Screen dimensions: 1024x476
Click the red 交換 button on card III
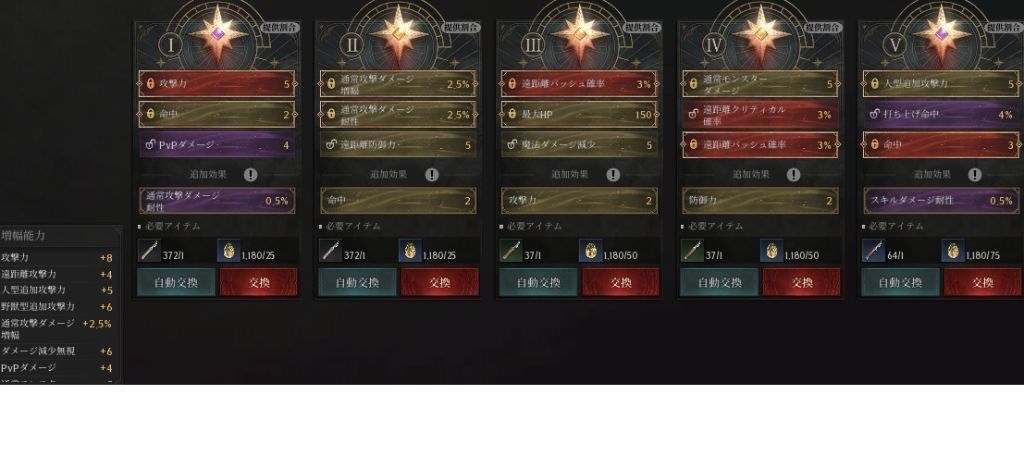pos(620,282)
